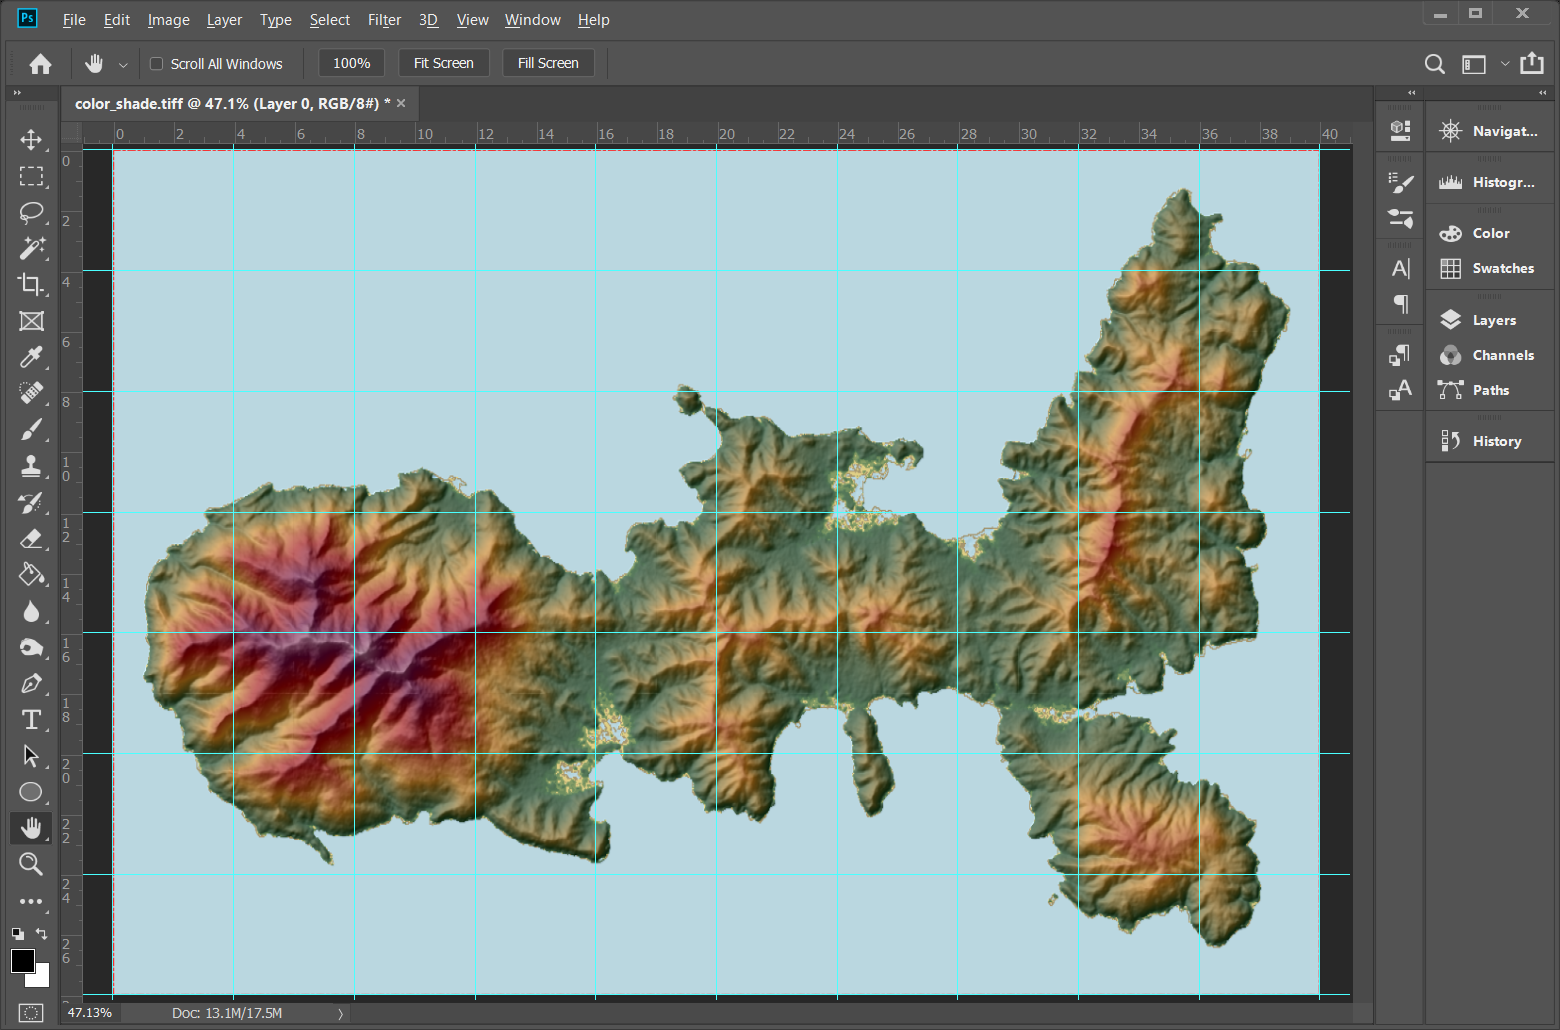Select the Clone Stamp tool
Screen dimensions: 1560x1030
click(x=31, y=466)
